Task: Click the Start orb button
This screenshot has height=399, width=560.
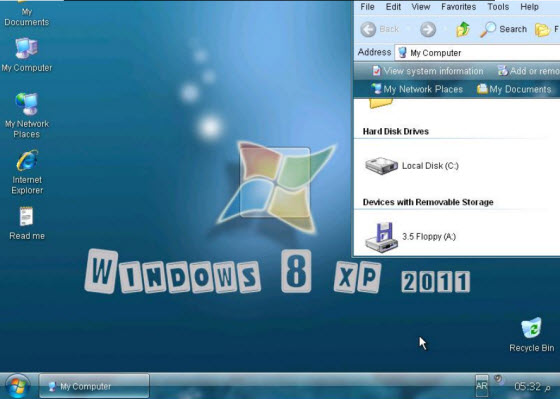Action: pyautogui.click(x=17, y=386)
